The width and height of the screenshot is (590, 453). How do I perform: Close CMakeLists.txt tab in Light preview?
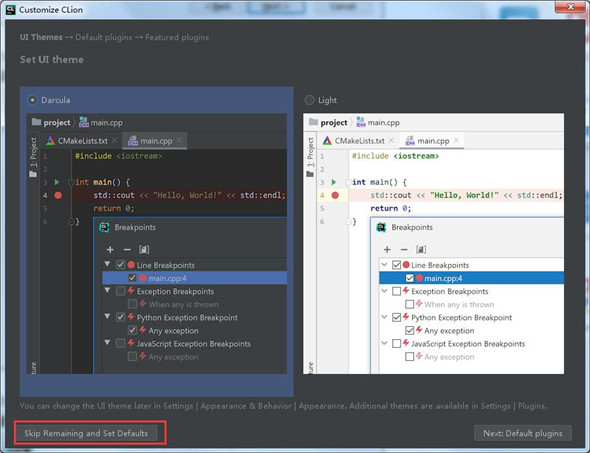[391, 140]
